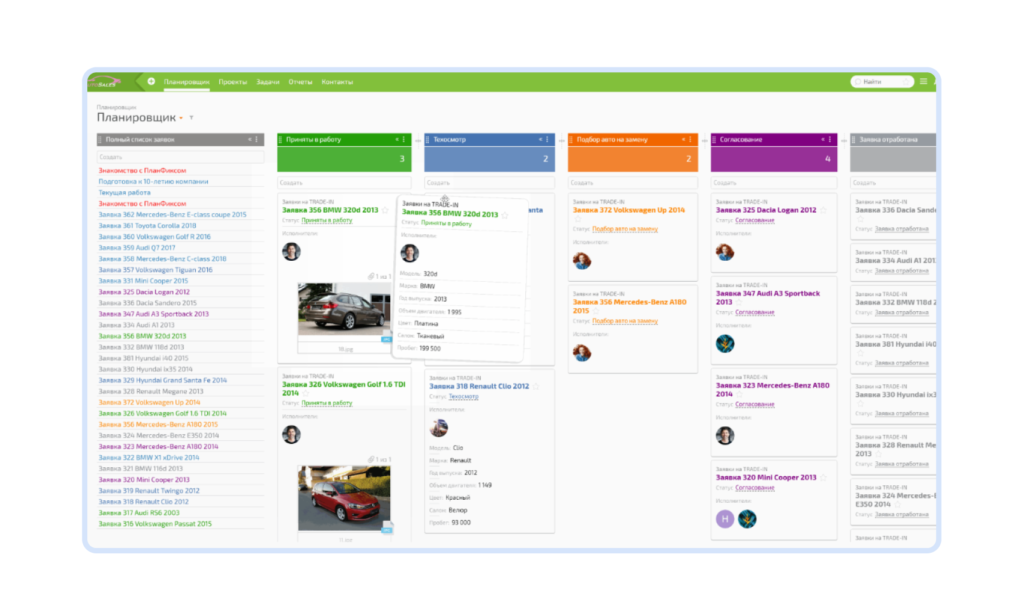The height and width of the screenshot is (616, 1024).
Task: Click the Planfix logo in the top-left corner
Action: [106, 82]
